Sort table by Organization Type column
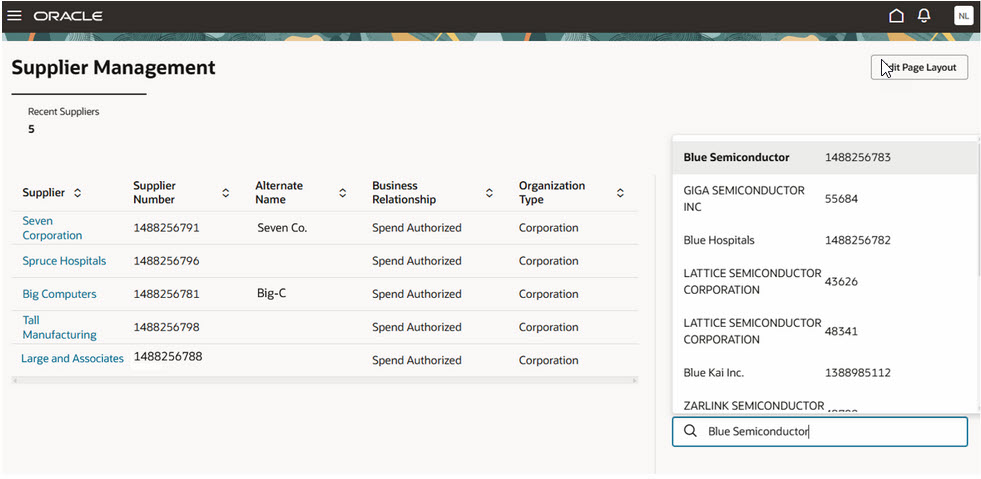 [620, 193]
